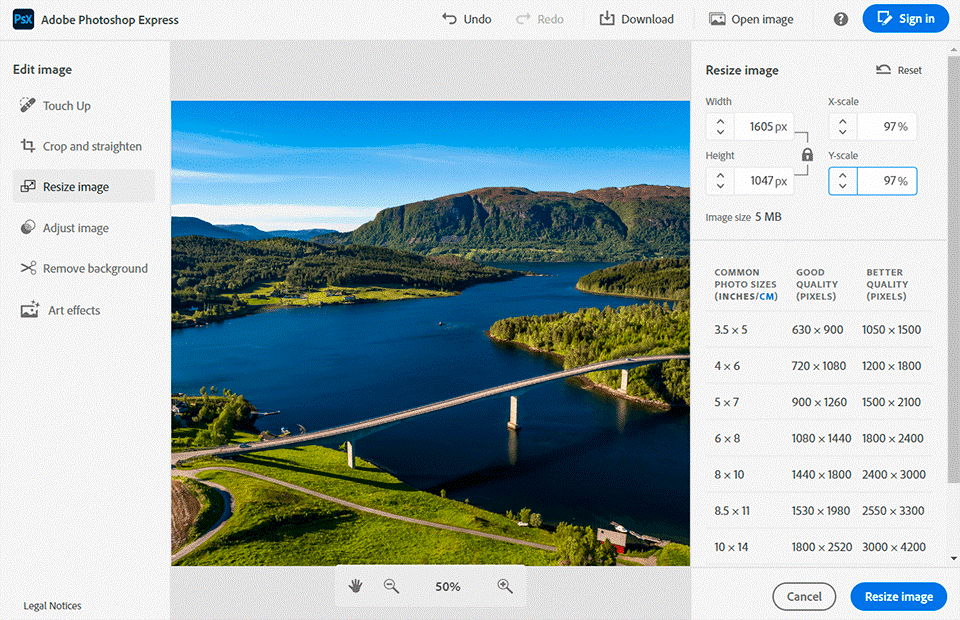Select Crop and straighten menu item

click(x=92, y=147)
